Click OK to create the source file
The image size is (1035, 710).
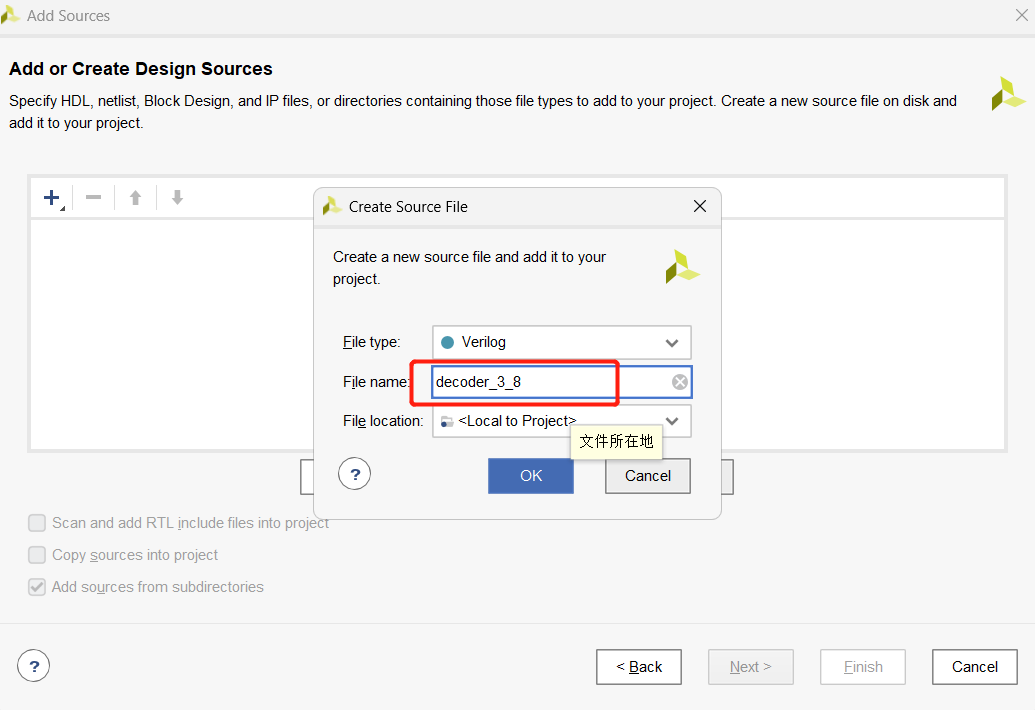(x=531, y=476)
